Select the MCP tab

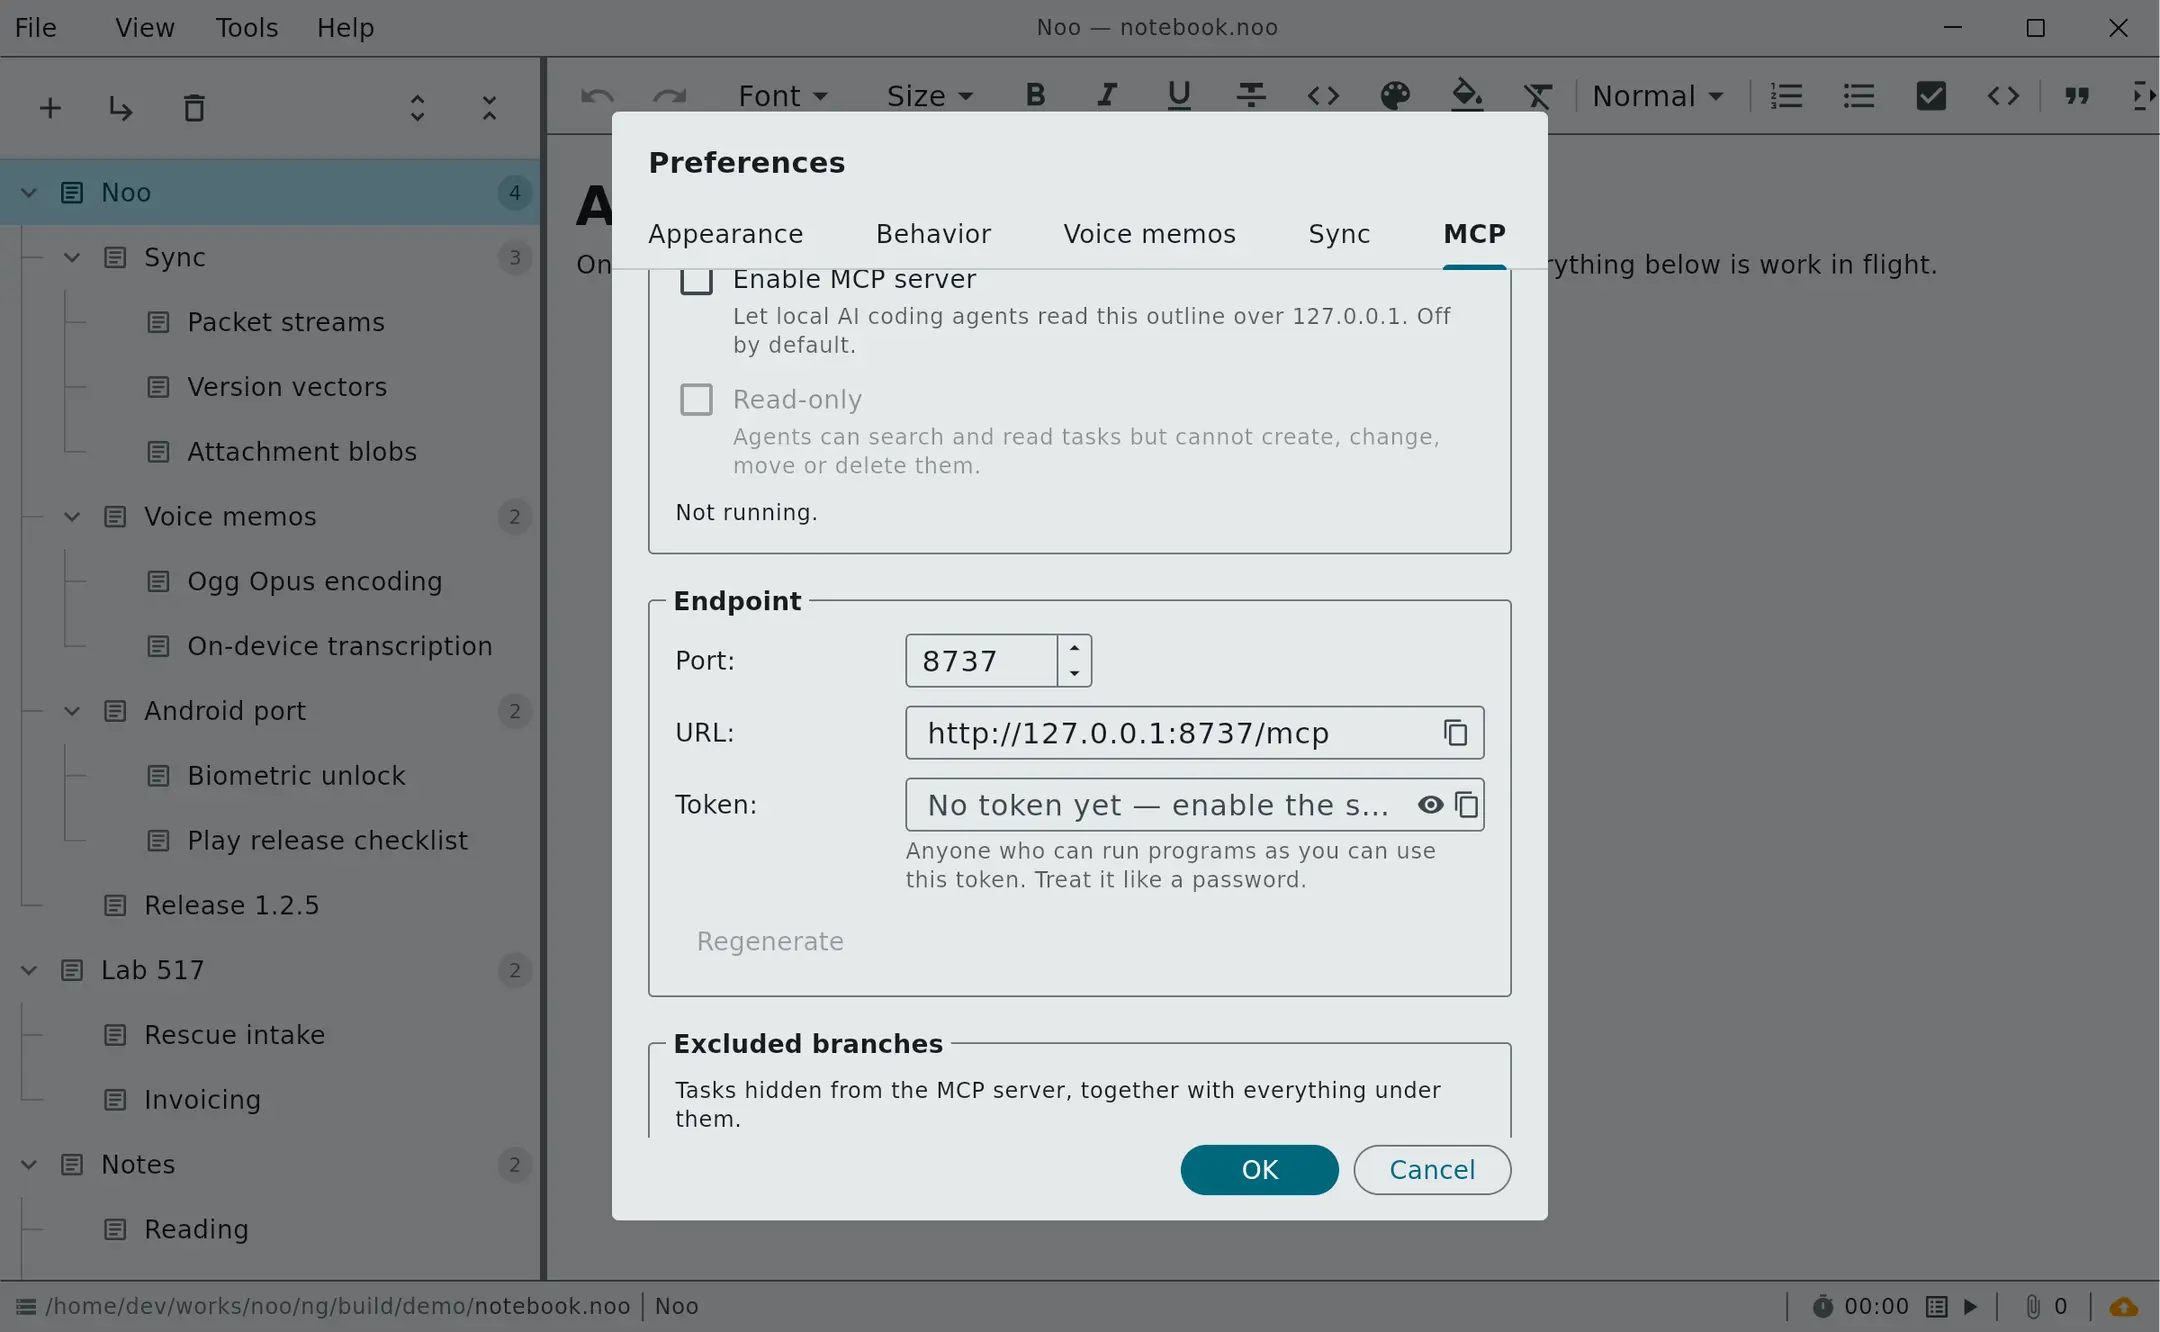1474,234
